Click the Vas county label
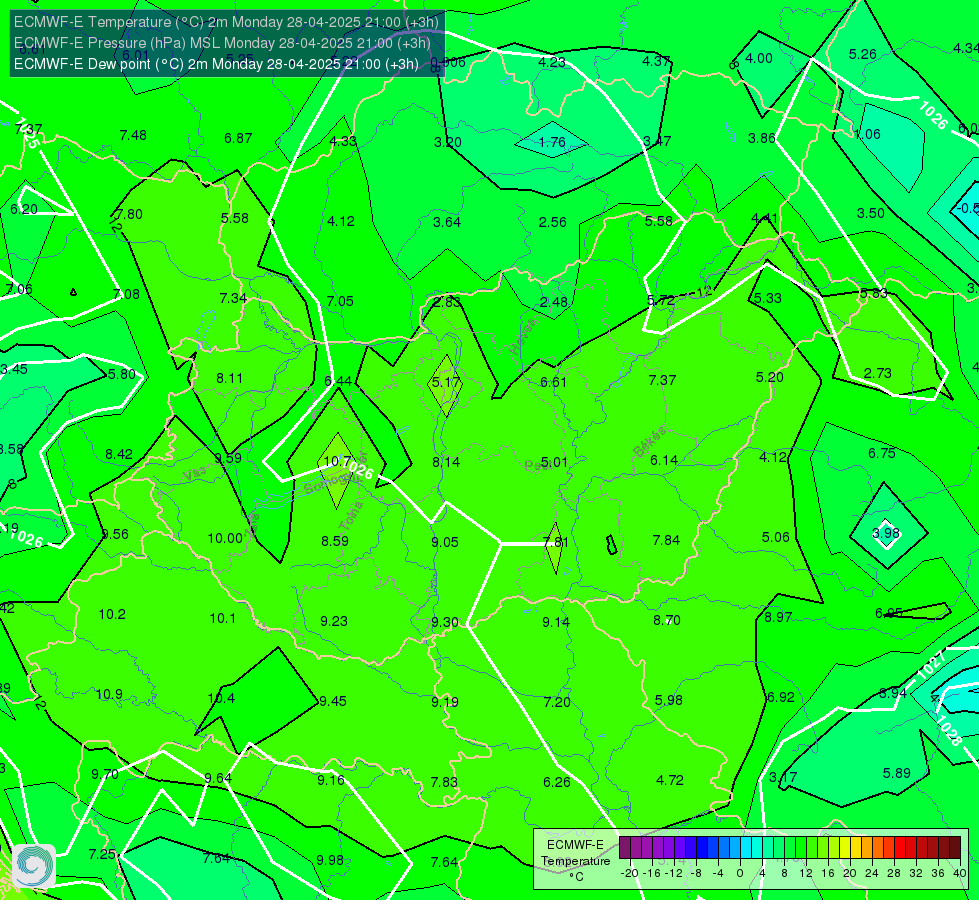Viewport: 979px width, 900px height. click(x=195, y=474)
